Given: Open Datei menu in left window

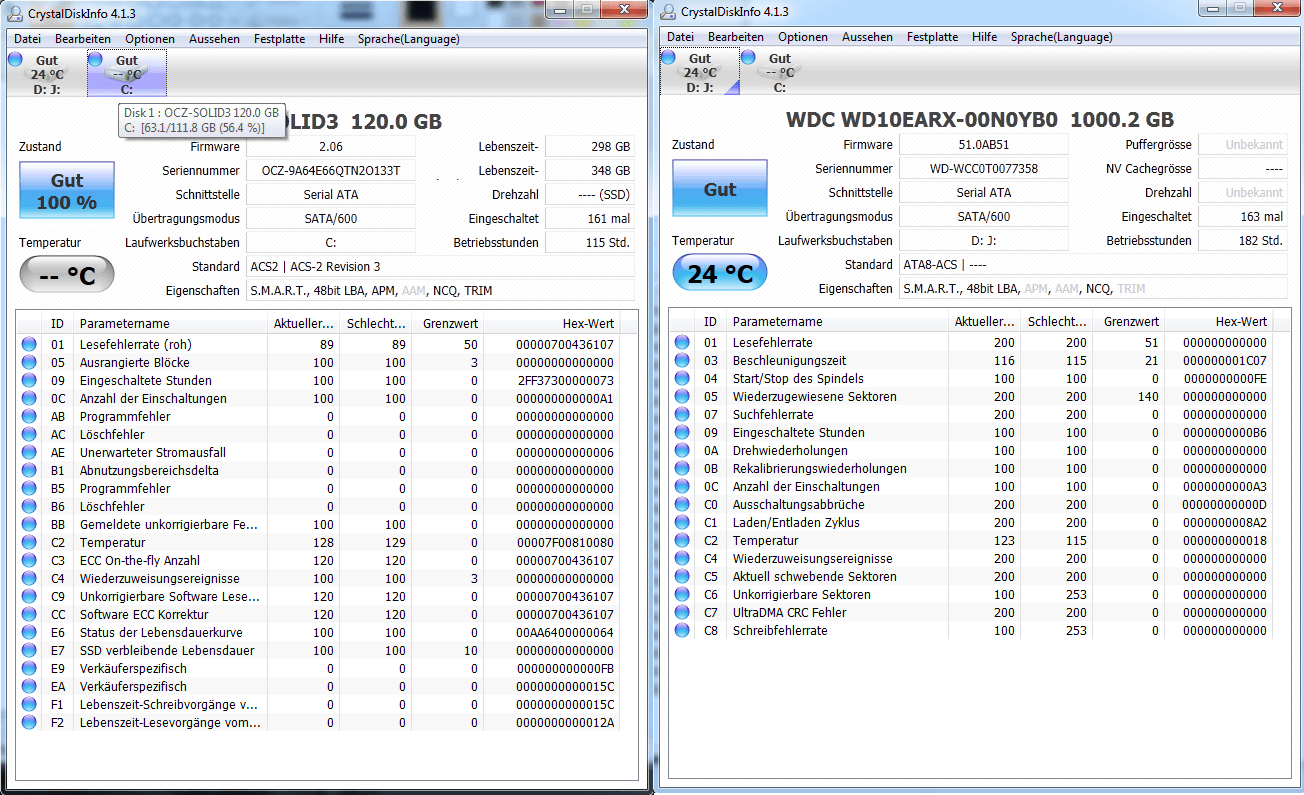Looking at the screenshot, I should pyautogui.click(x=28, y=39).
